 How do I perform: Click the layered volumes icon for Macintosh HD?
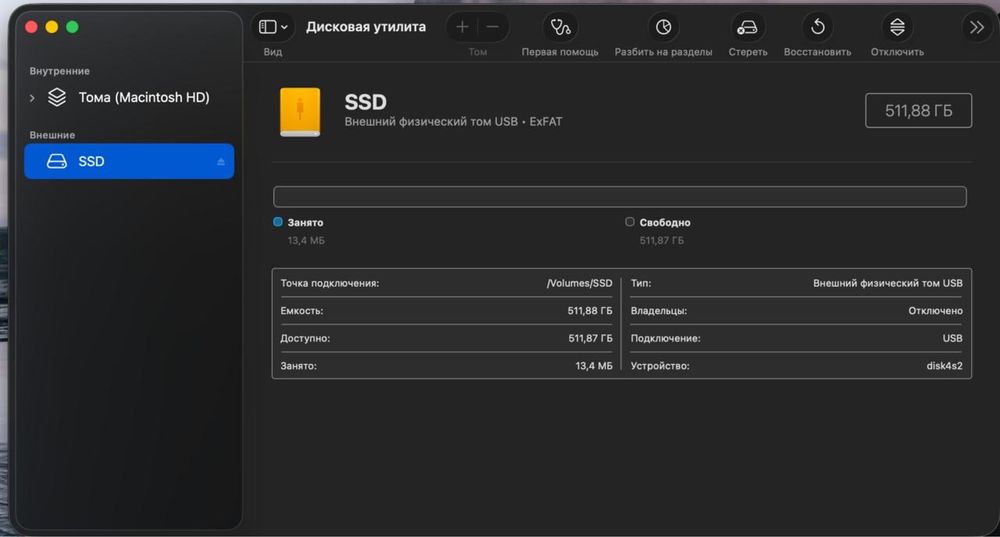click(x=57, y=97)
